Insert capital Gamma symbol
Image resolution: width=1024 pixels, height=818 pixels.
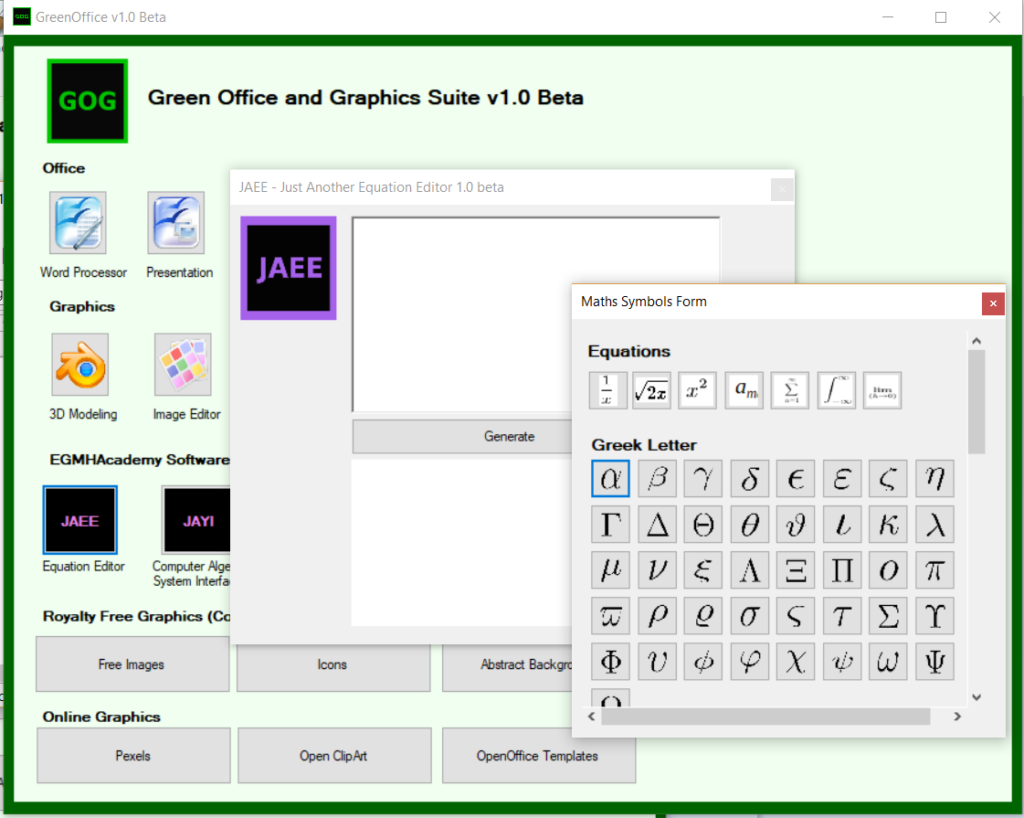point(610,524)
